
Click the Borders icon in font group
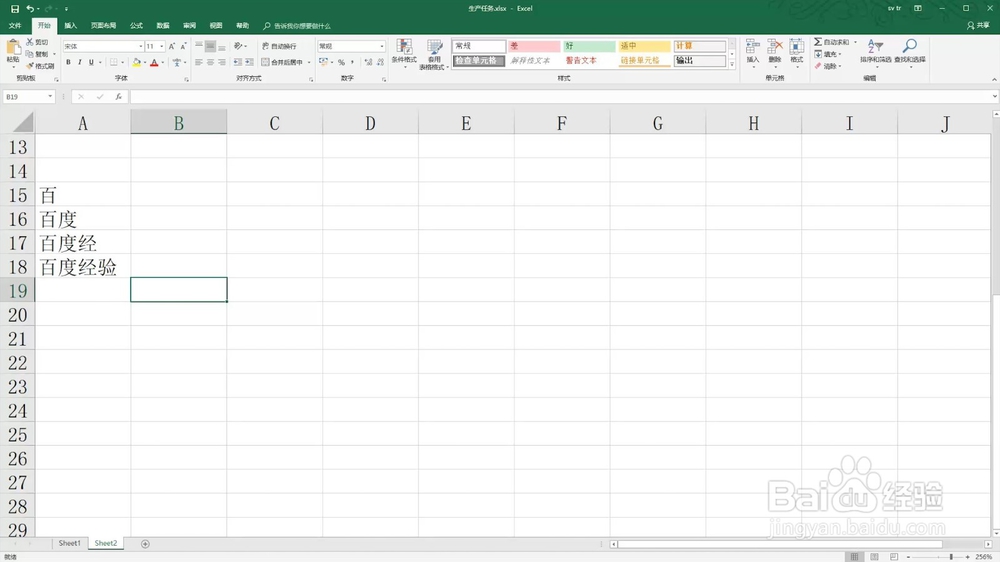pos(114,63)
